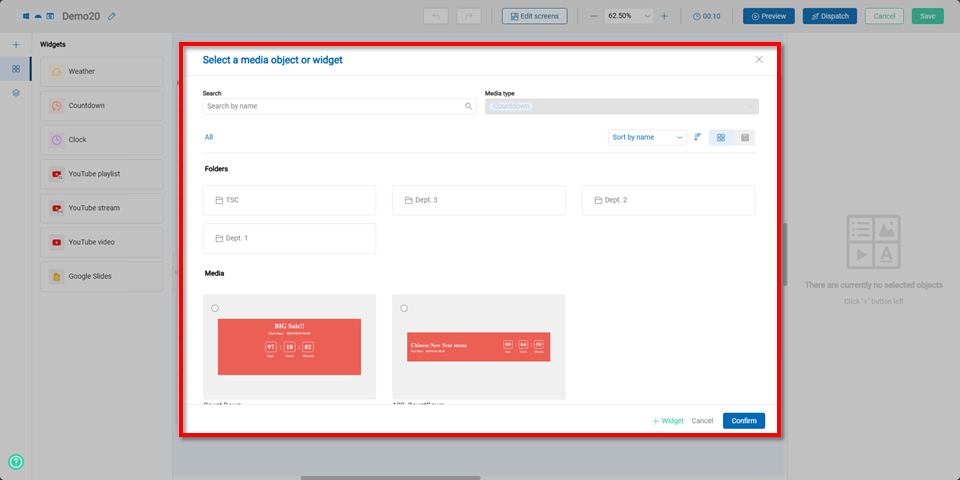Click the BIG Sale countdown thumbnail
Image resolution: width=960 pixels, height=480 pixels.
pyautogui.click(x=289, y=347)
